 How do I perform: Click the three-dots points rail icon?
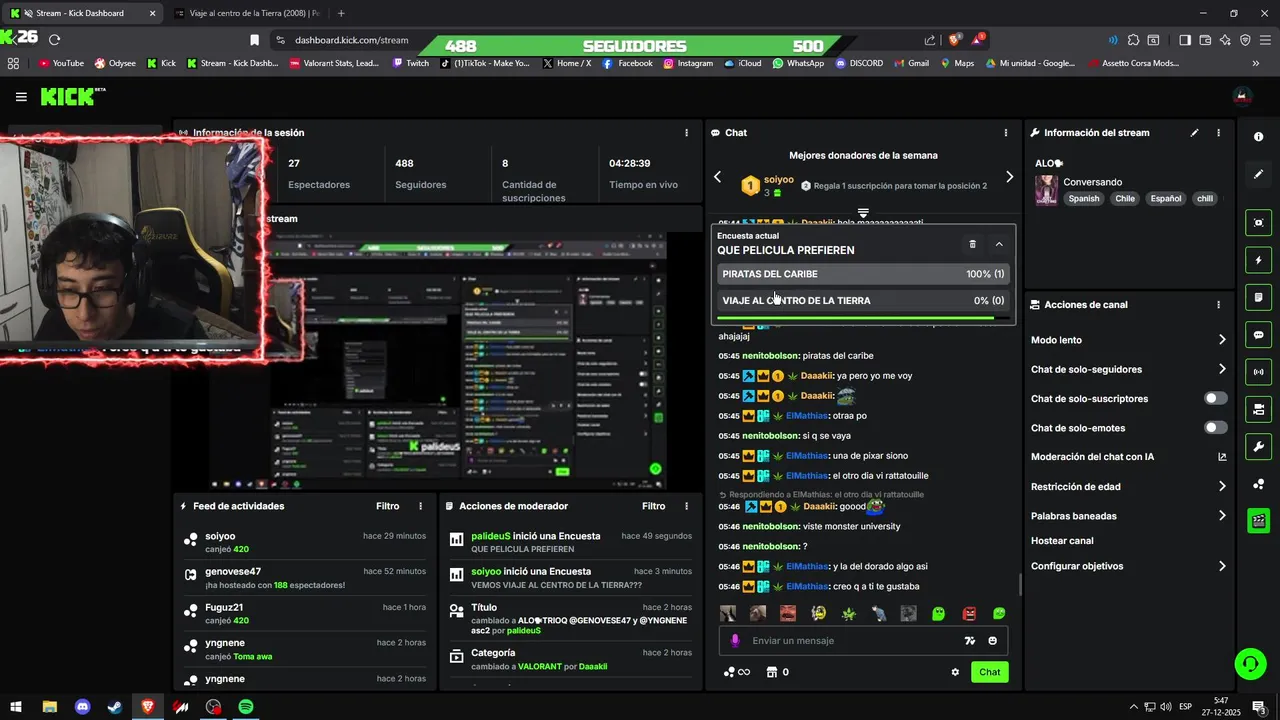tap(1258, 484)
